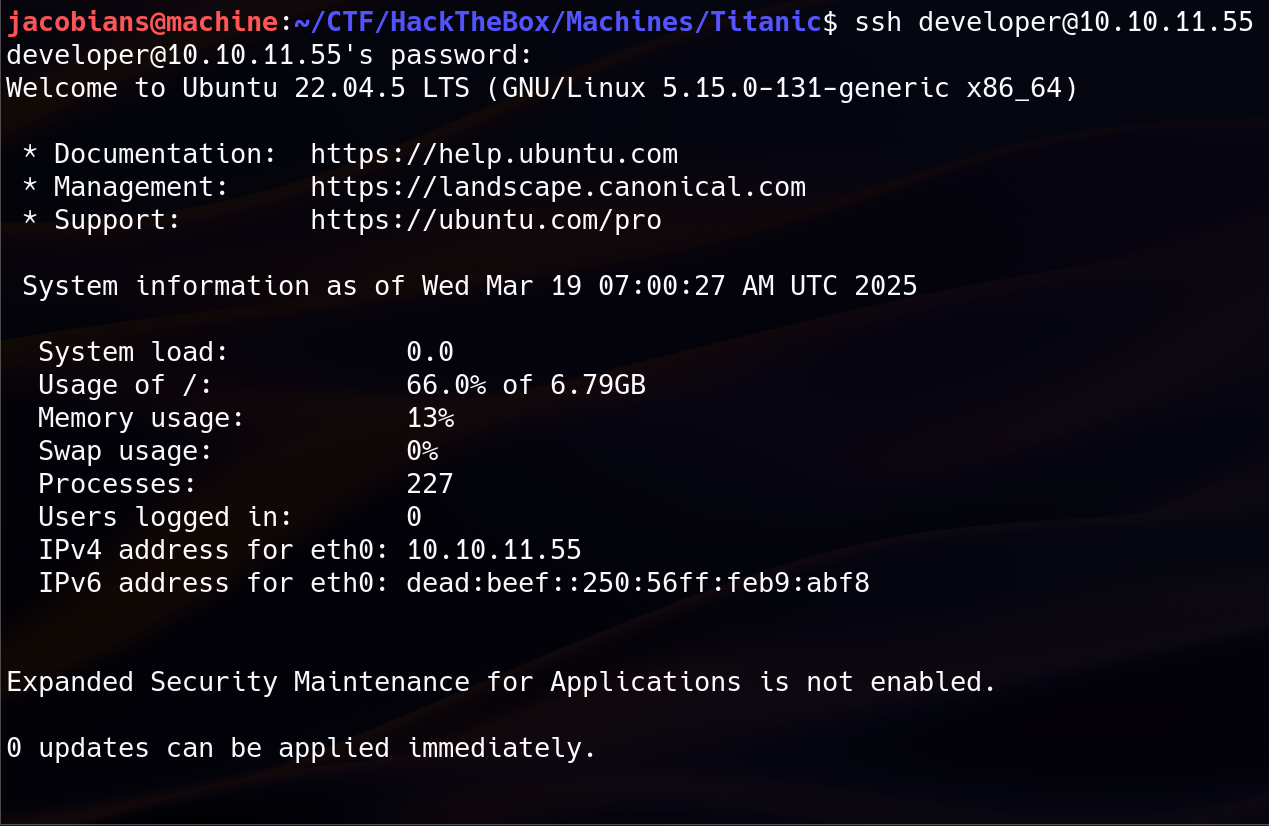Image resolution: width=1269 pixels, height=826 pixels.
Task: Click the 0 updates can be applied line
Action: (x=302, y=748)
